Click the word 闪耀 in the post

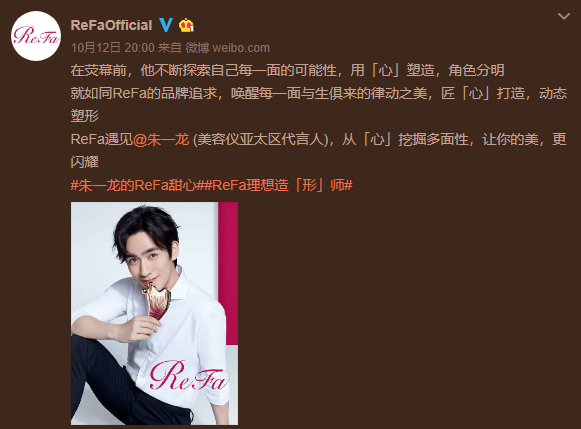pos(84,162)
